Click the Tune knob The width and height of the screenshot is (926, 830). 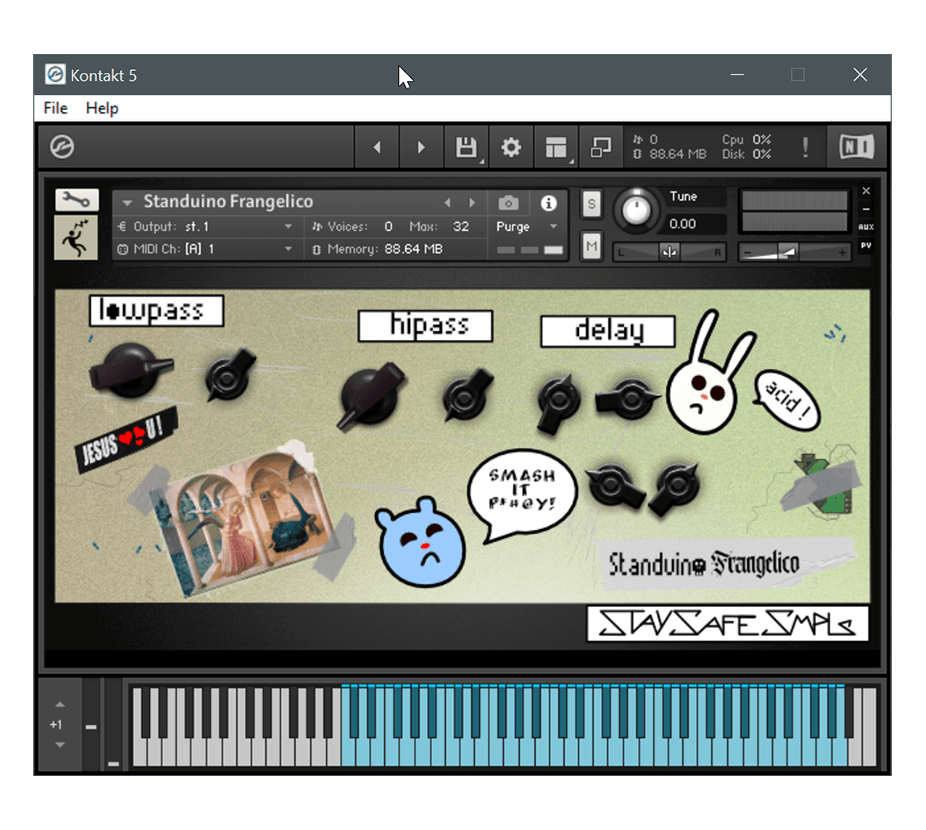click(x=636, y=209)
